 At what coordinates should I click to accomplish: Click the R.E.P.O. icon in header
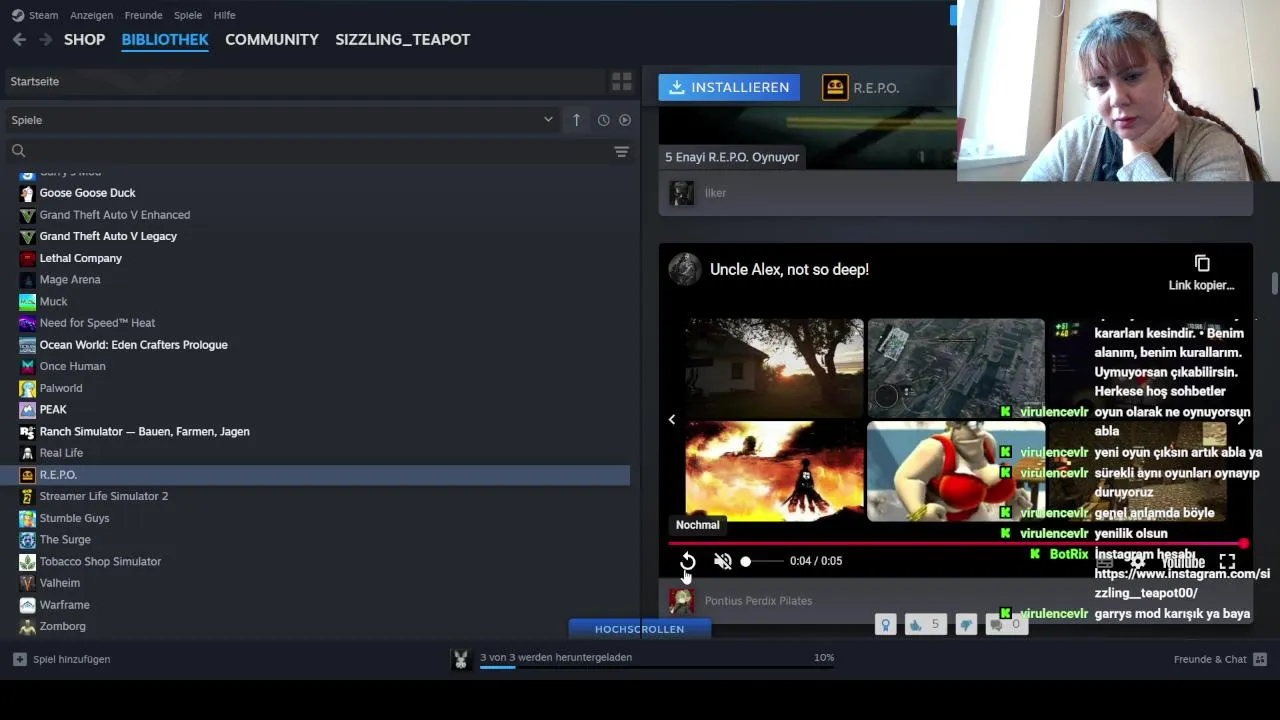pyautogui.click(x=834, y=88)
